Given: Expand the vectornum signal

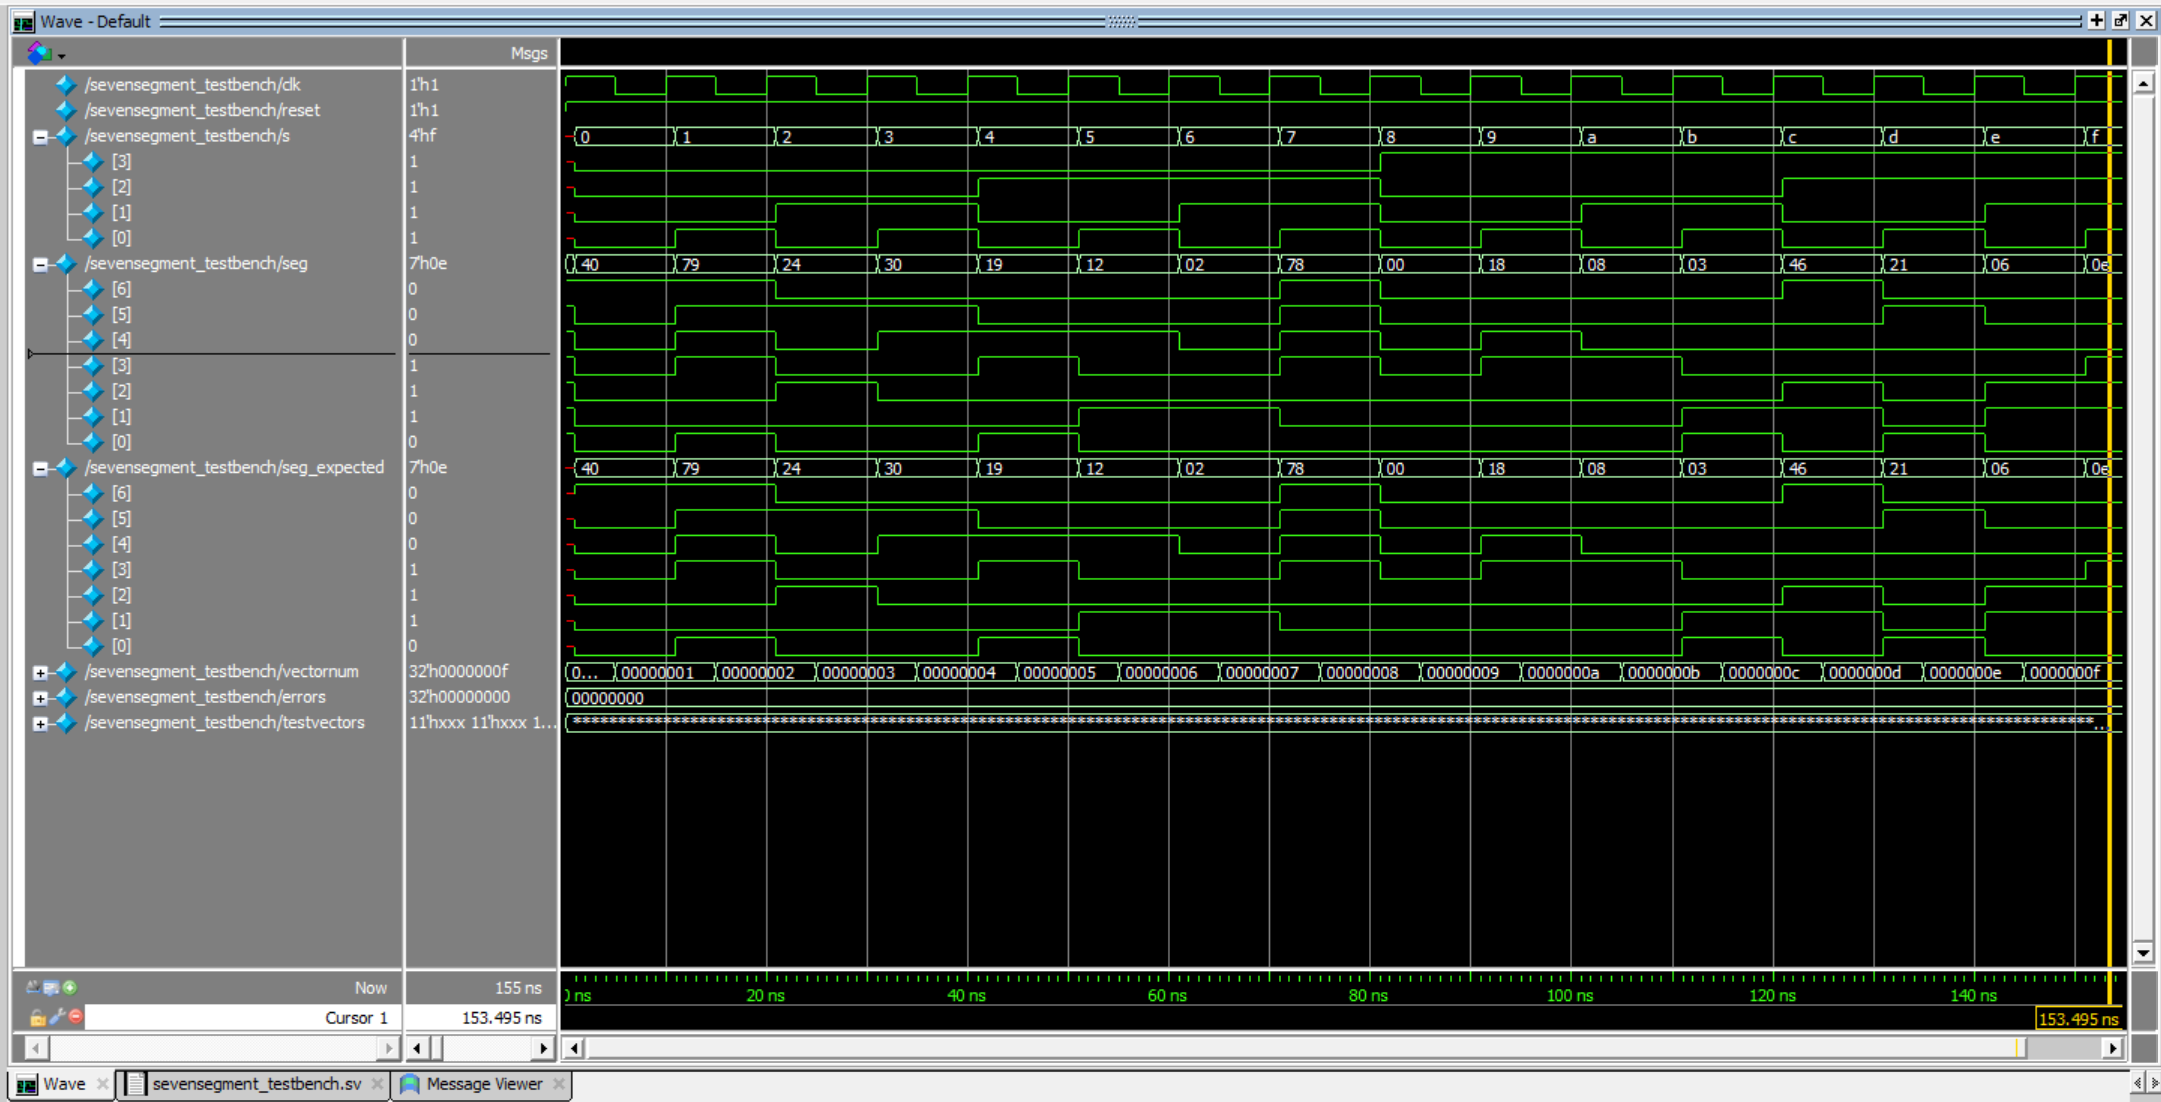Looking at the screenshot, I should point(40,671).
